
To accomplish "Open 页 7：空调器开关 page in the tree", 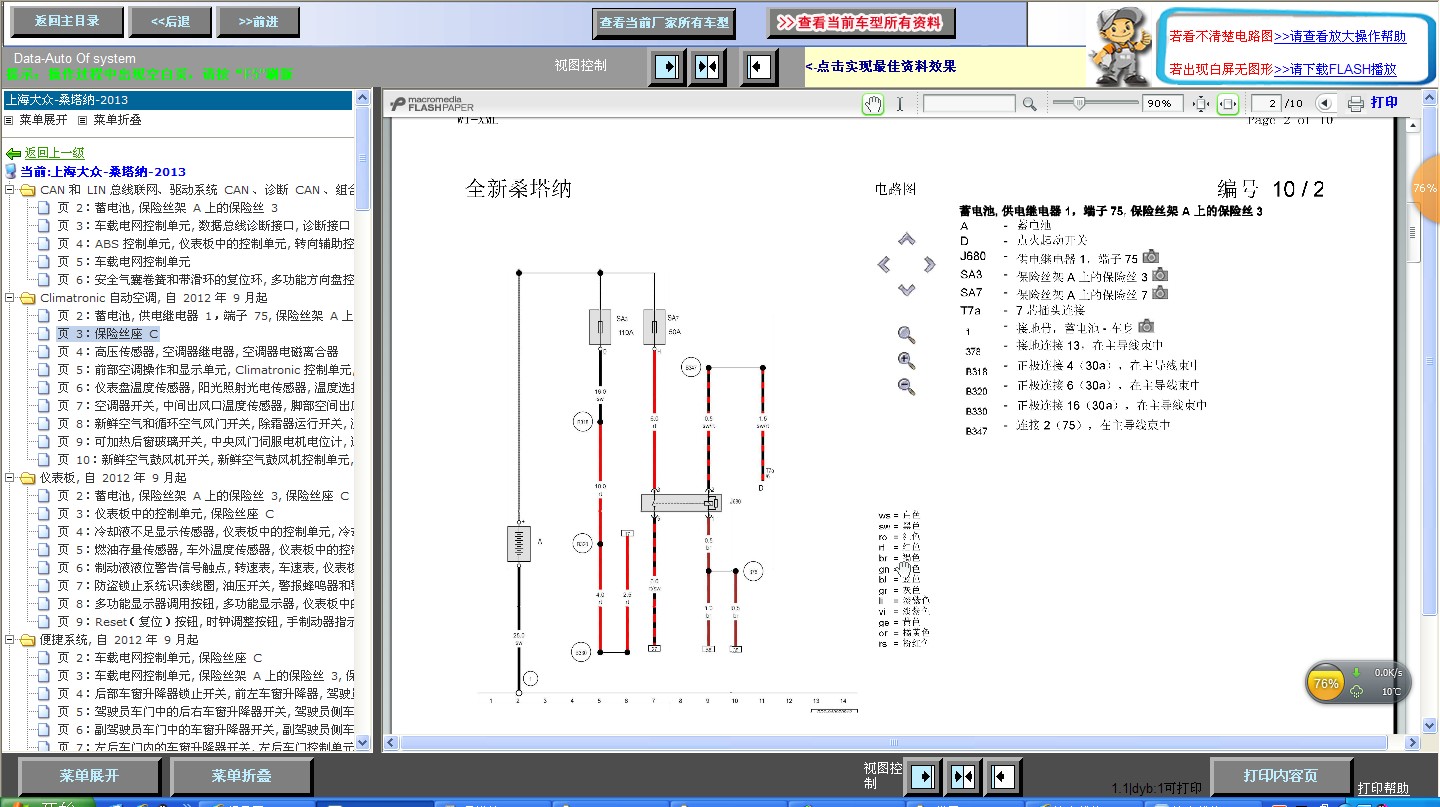I will point(205,406).
